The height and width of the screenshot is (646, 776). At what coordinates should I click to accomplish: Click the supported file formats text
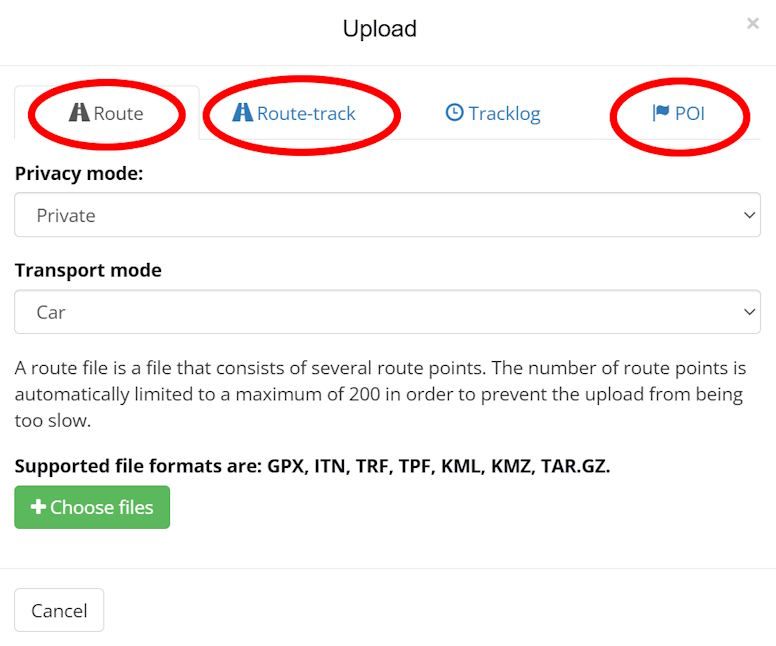coord(312,466)
